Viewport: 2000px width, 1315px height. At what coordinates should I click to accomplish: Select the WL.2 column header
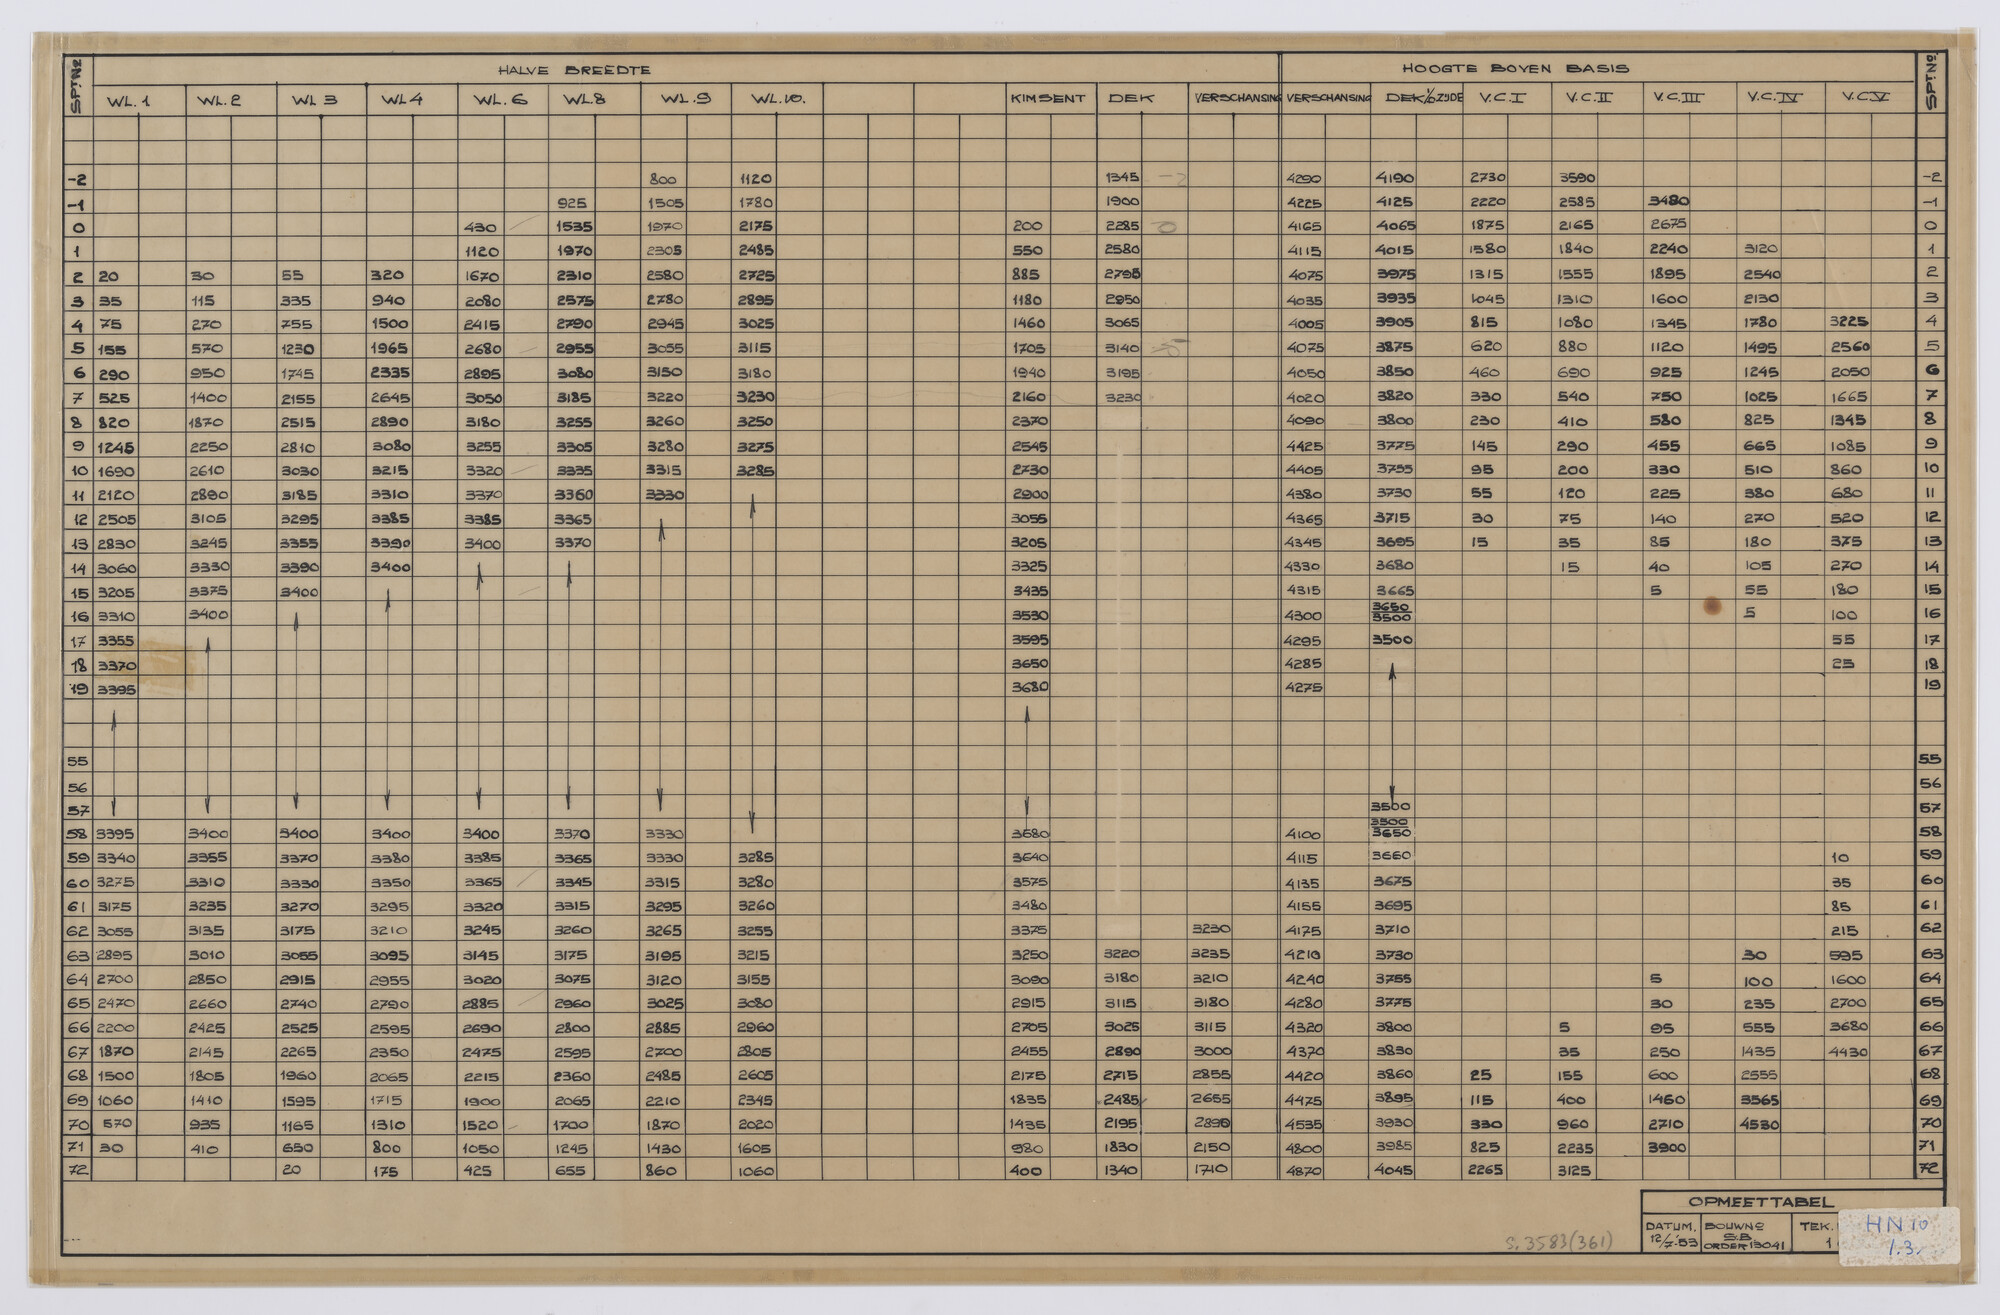[219, 100]
